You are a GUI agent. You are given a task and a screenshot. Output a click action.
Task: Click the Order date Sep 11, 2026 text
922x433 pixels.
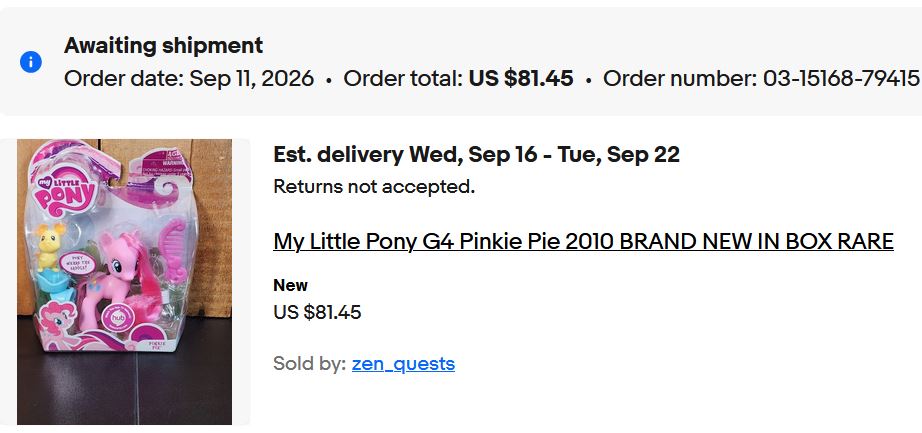tap(189, 78)
